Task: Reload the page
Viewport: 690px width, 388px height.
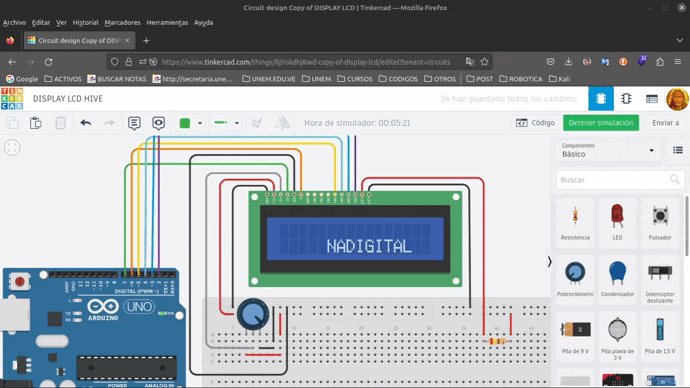Action: point(48,62)
